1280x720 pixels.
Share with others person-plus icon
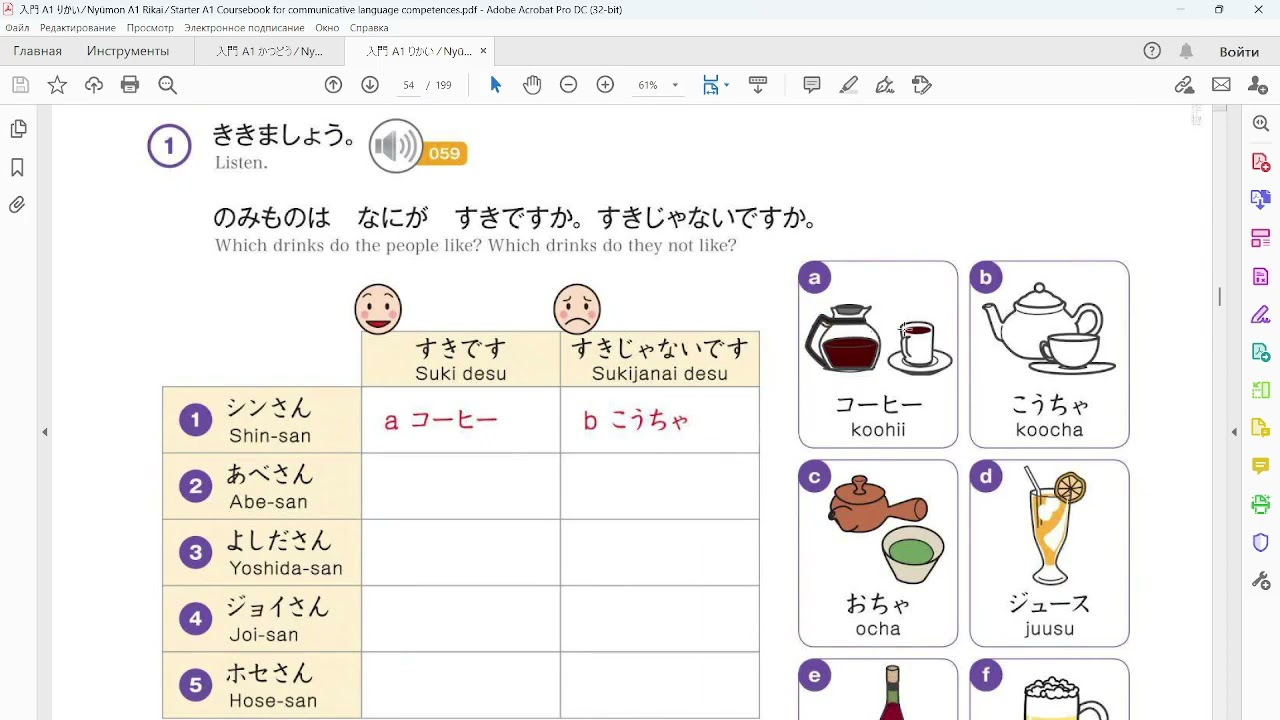click(1258, 85)
